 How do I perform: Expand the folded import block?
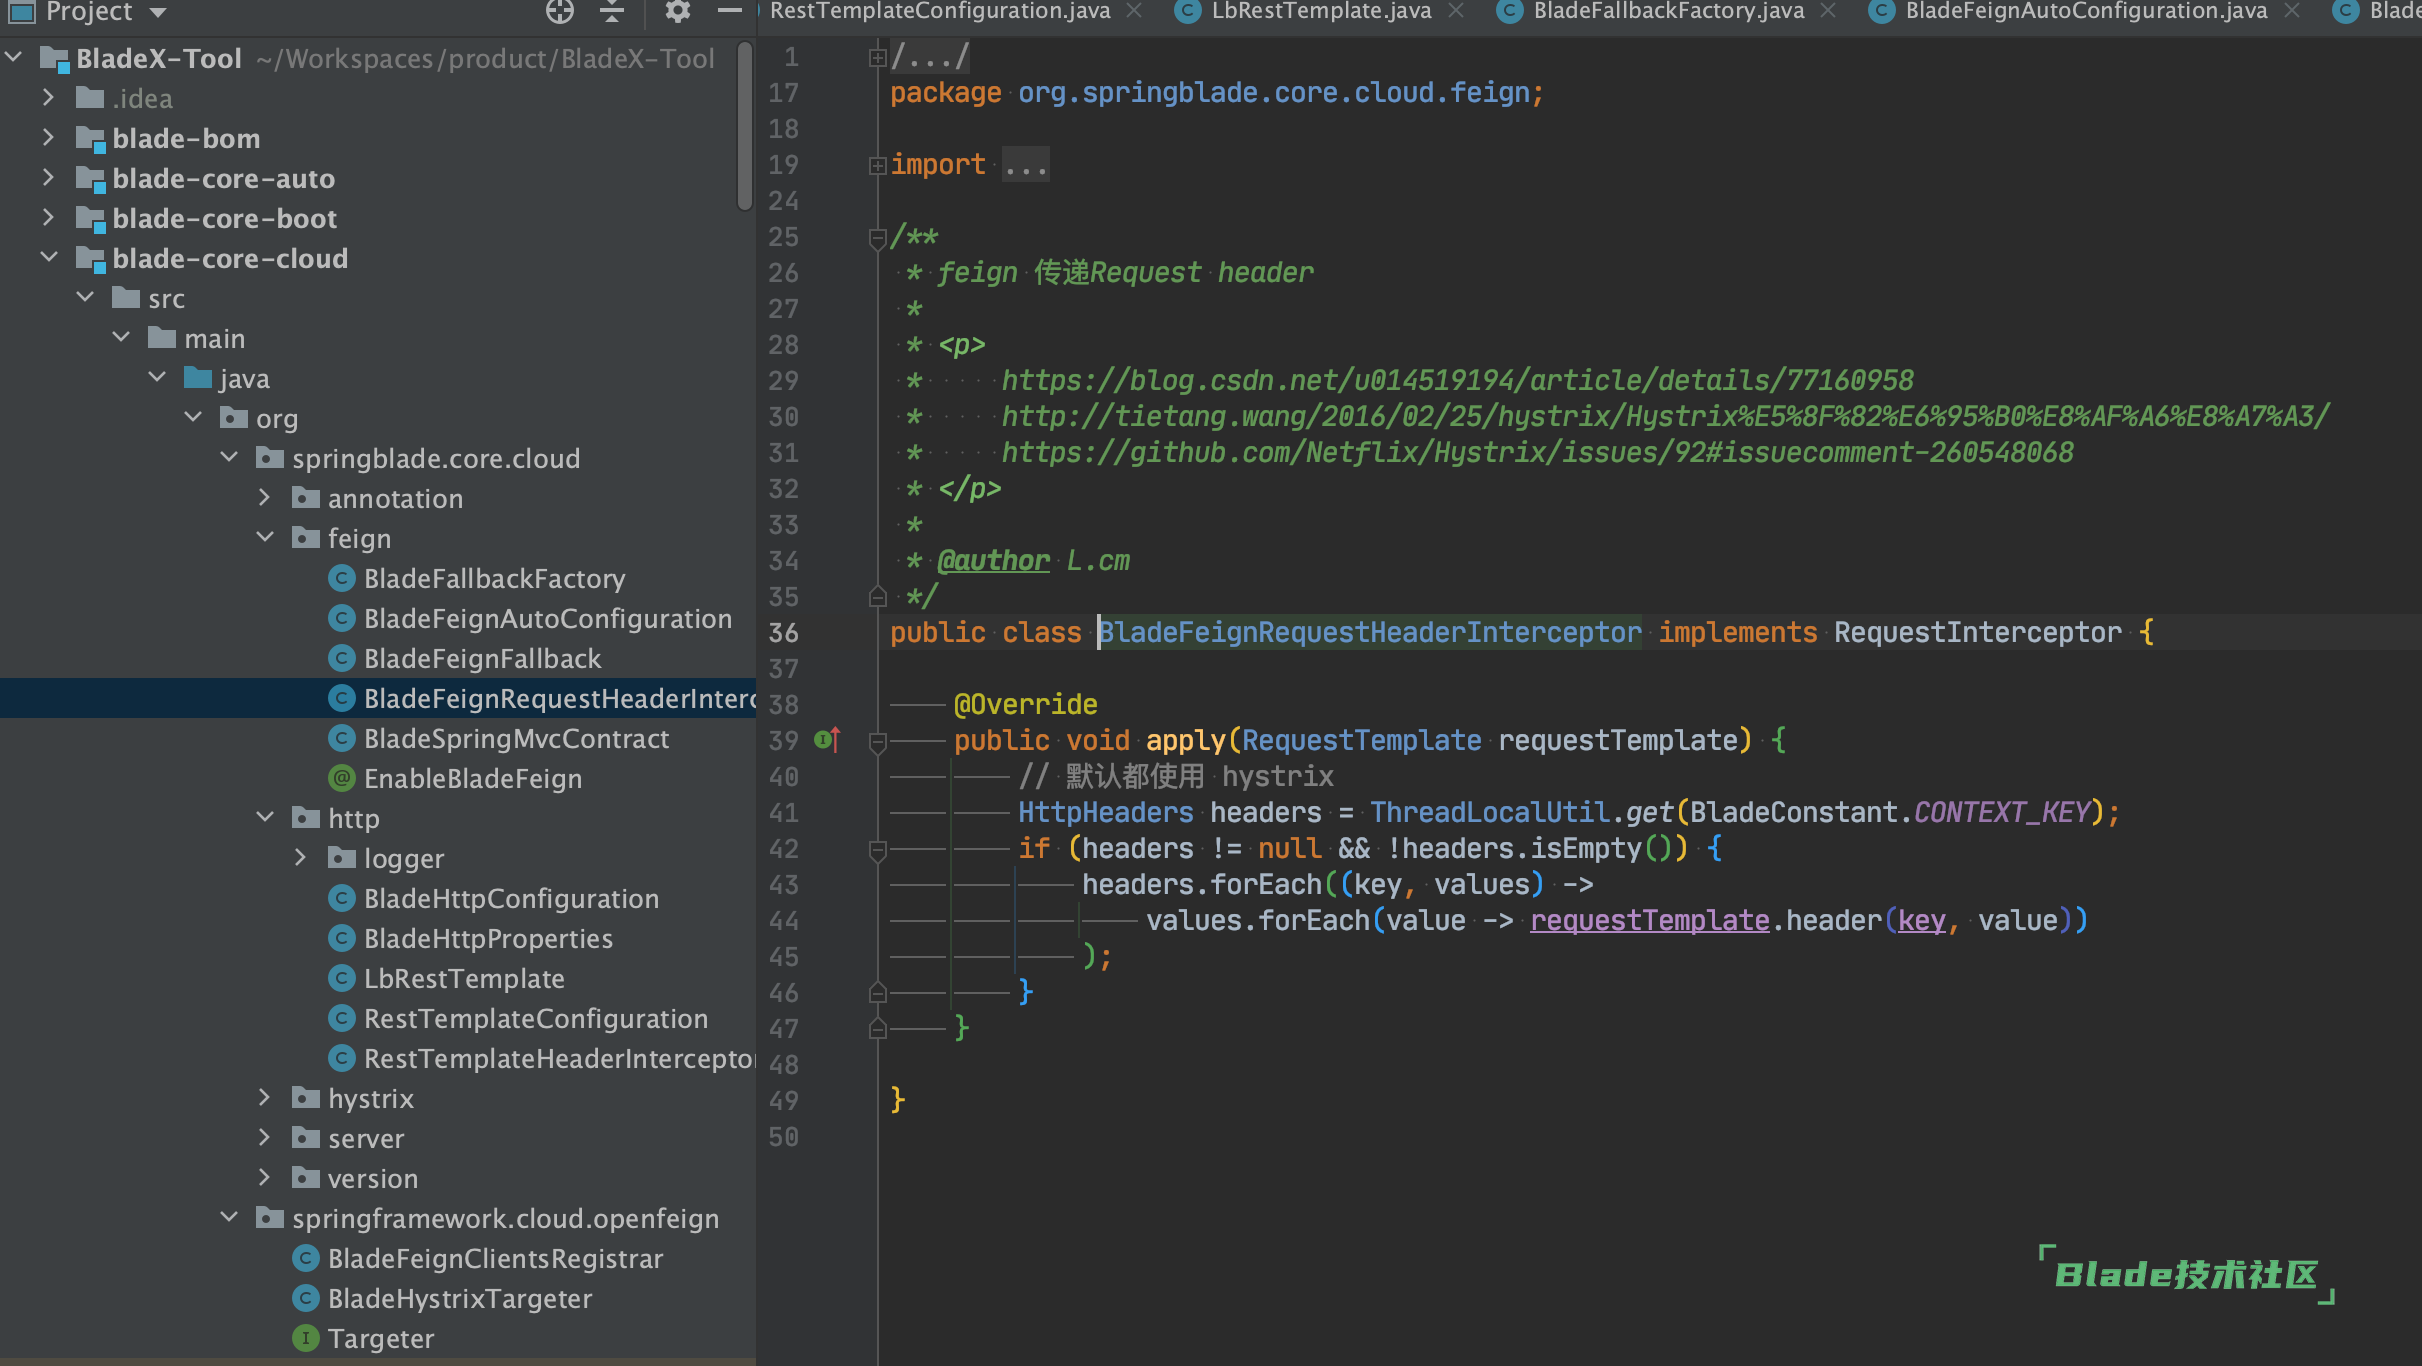click(x=877, y=166)
